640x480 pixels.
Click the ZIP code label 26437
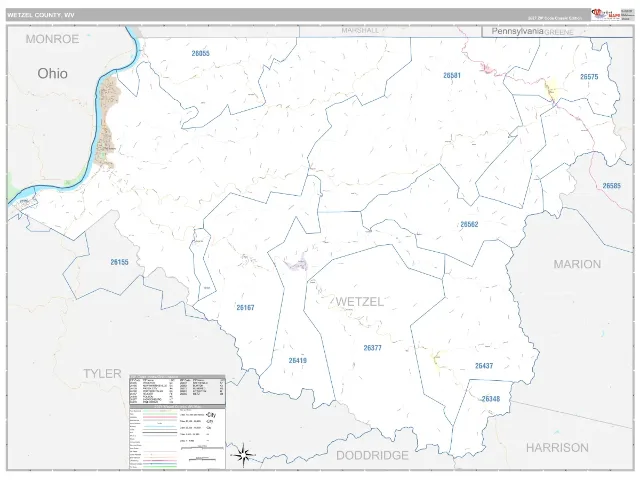pos(484,366)
